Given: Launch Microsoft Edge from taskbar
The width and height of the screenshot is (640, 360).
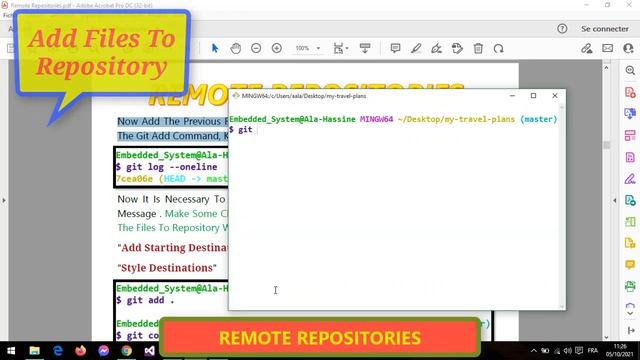Looking at the screenshot, I should [58, 351].
